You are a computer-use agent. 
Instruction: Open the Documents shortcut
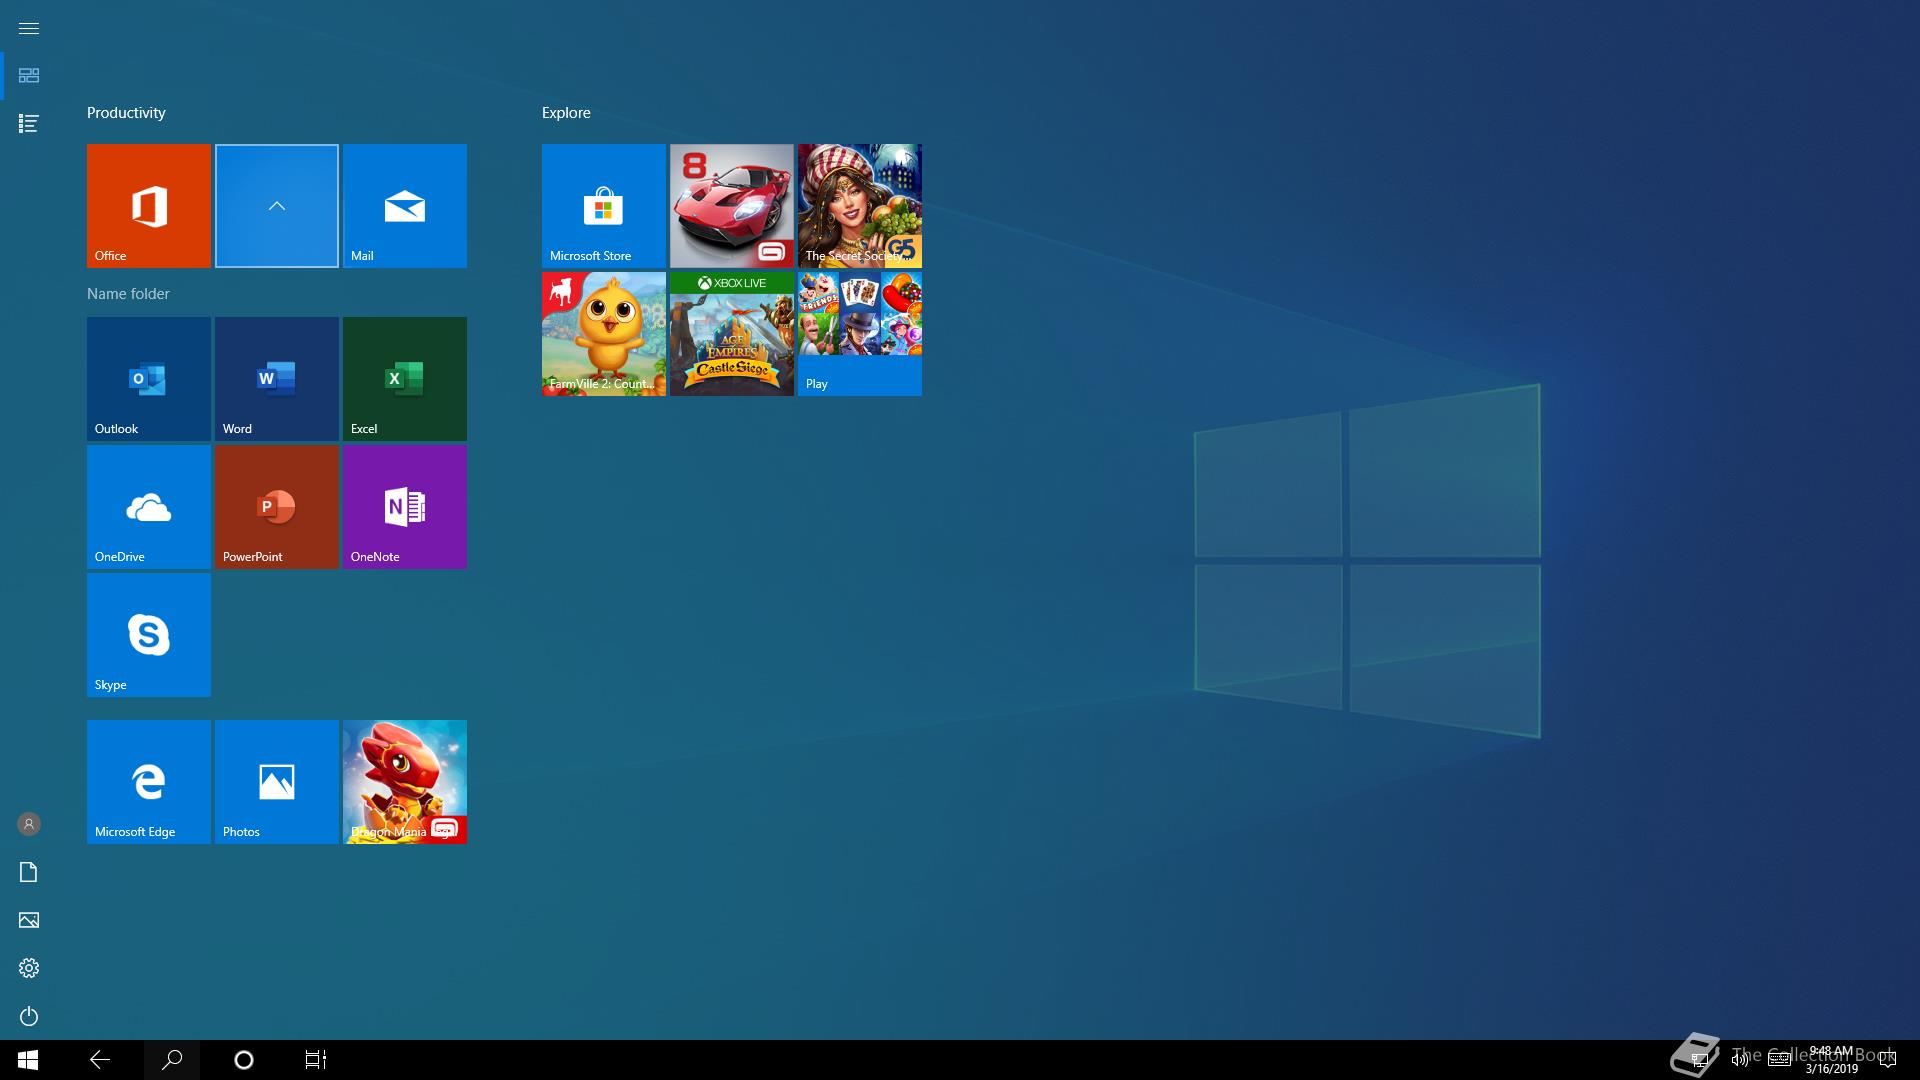[x=29, y=872]
